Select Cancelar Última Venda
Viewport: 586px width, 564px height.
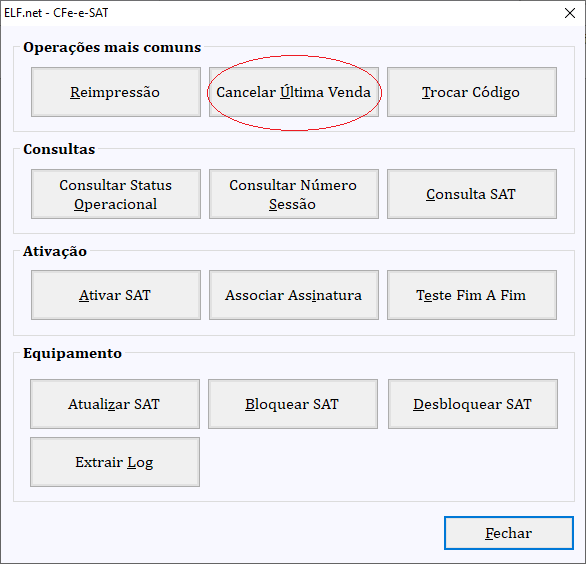point(294,92)
